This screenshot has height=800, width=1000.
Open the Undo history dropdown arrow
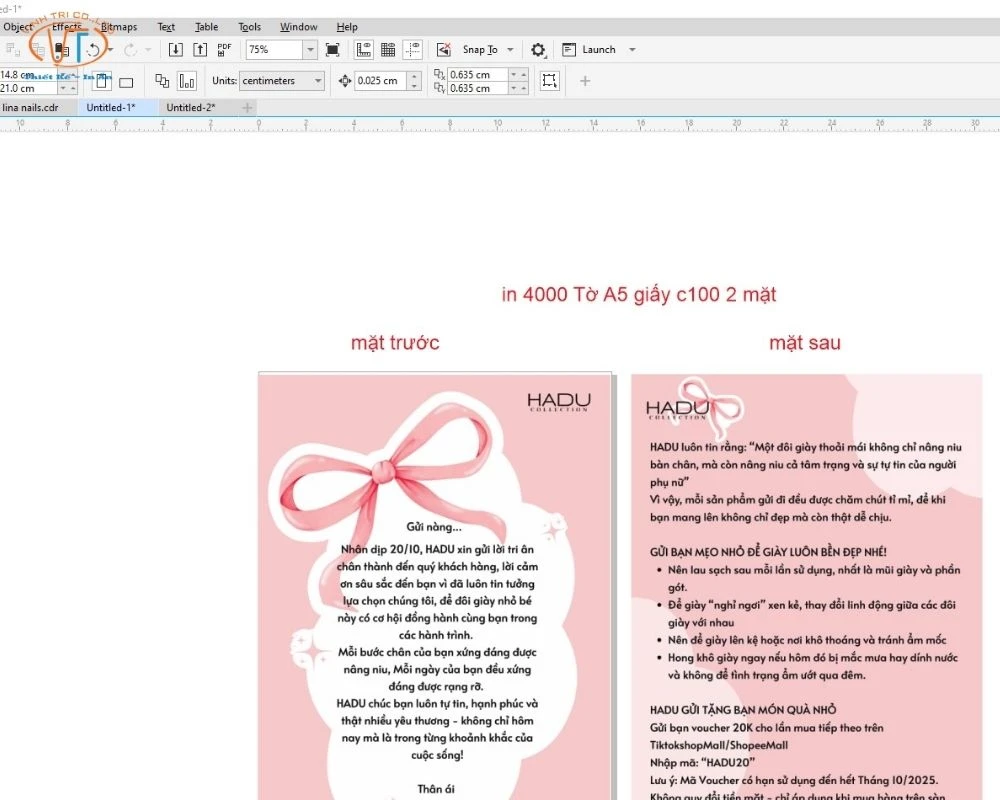pyautogui.click(x=110, y=49)
